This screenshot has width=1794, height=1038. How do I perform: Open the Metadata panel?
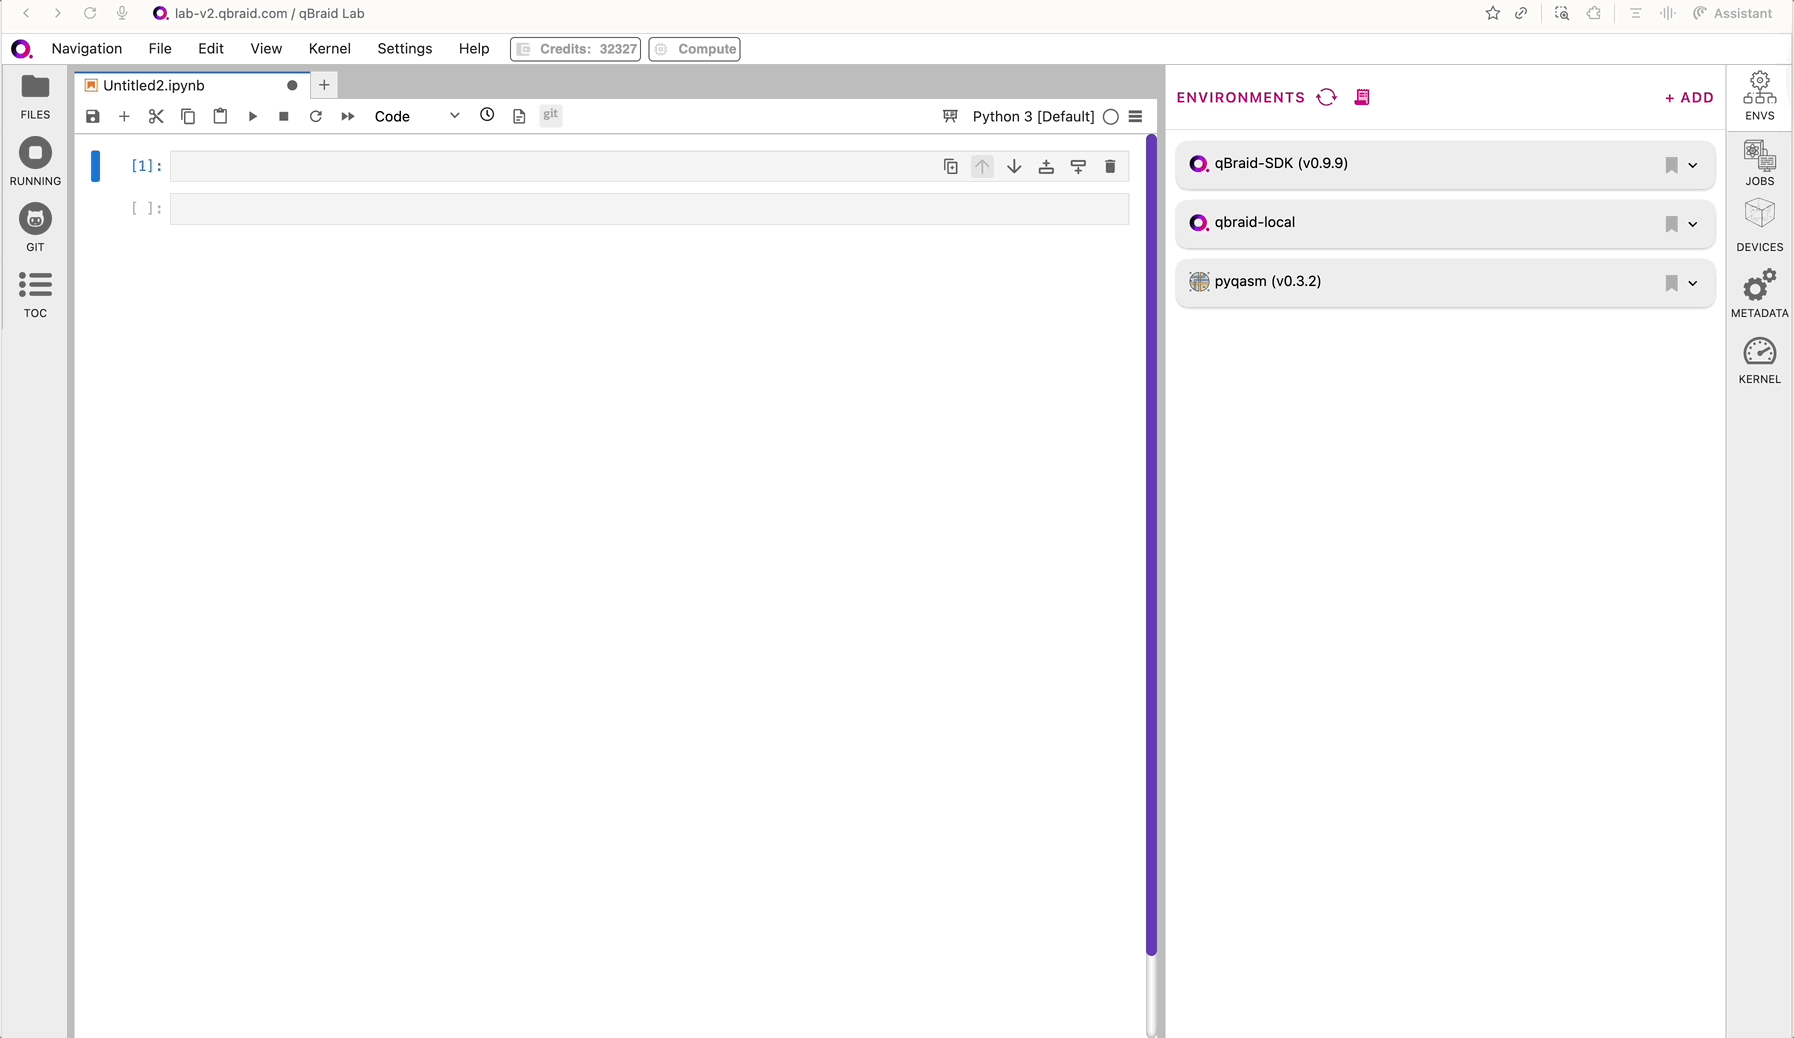click(1759, 294)
